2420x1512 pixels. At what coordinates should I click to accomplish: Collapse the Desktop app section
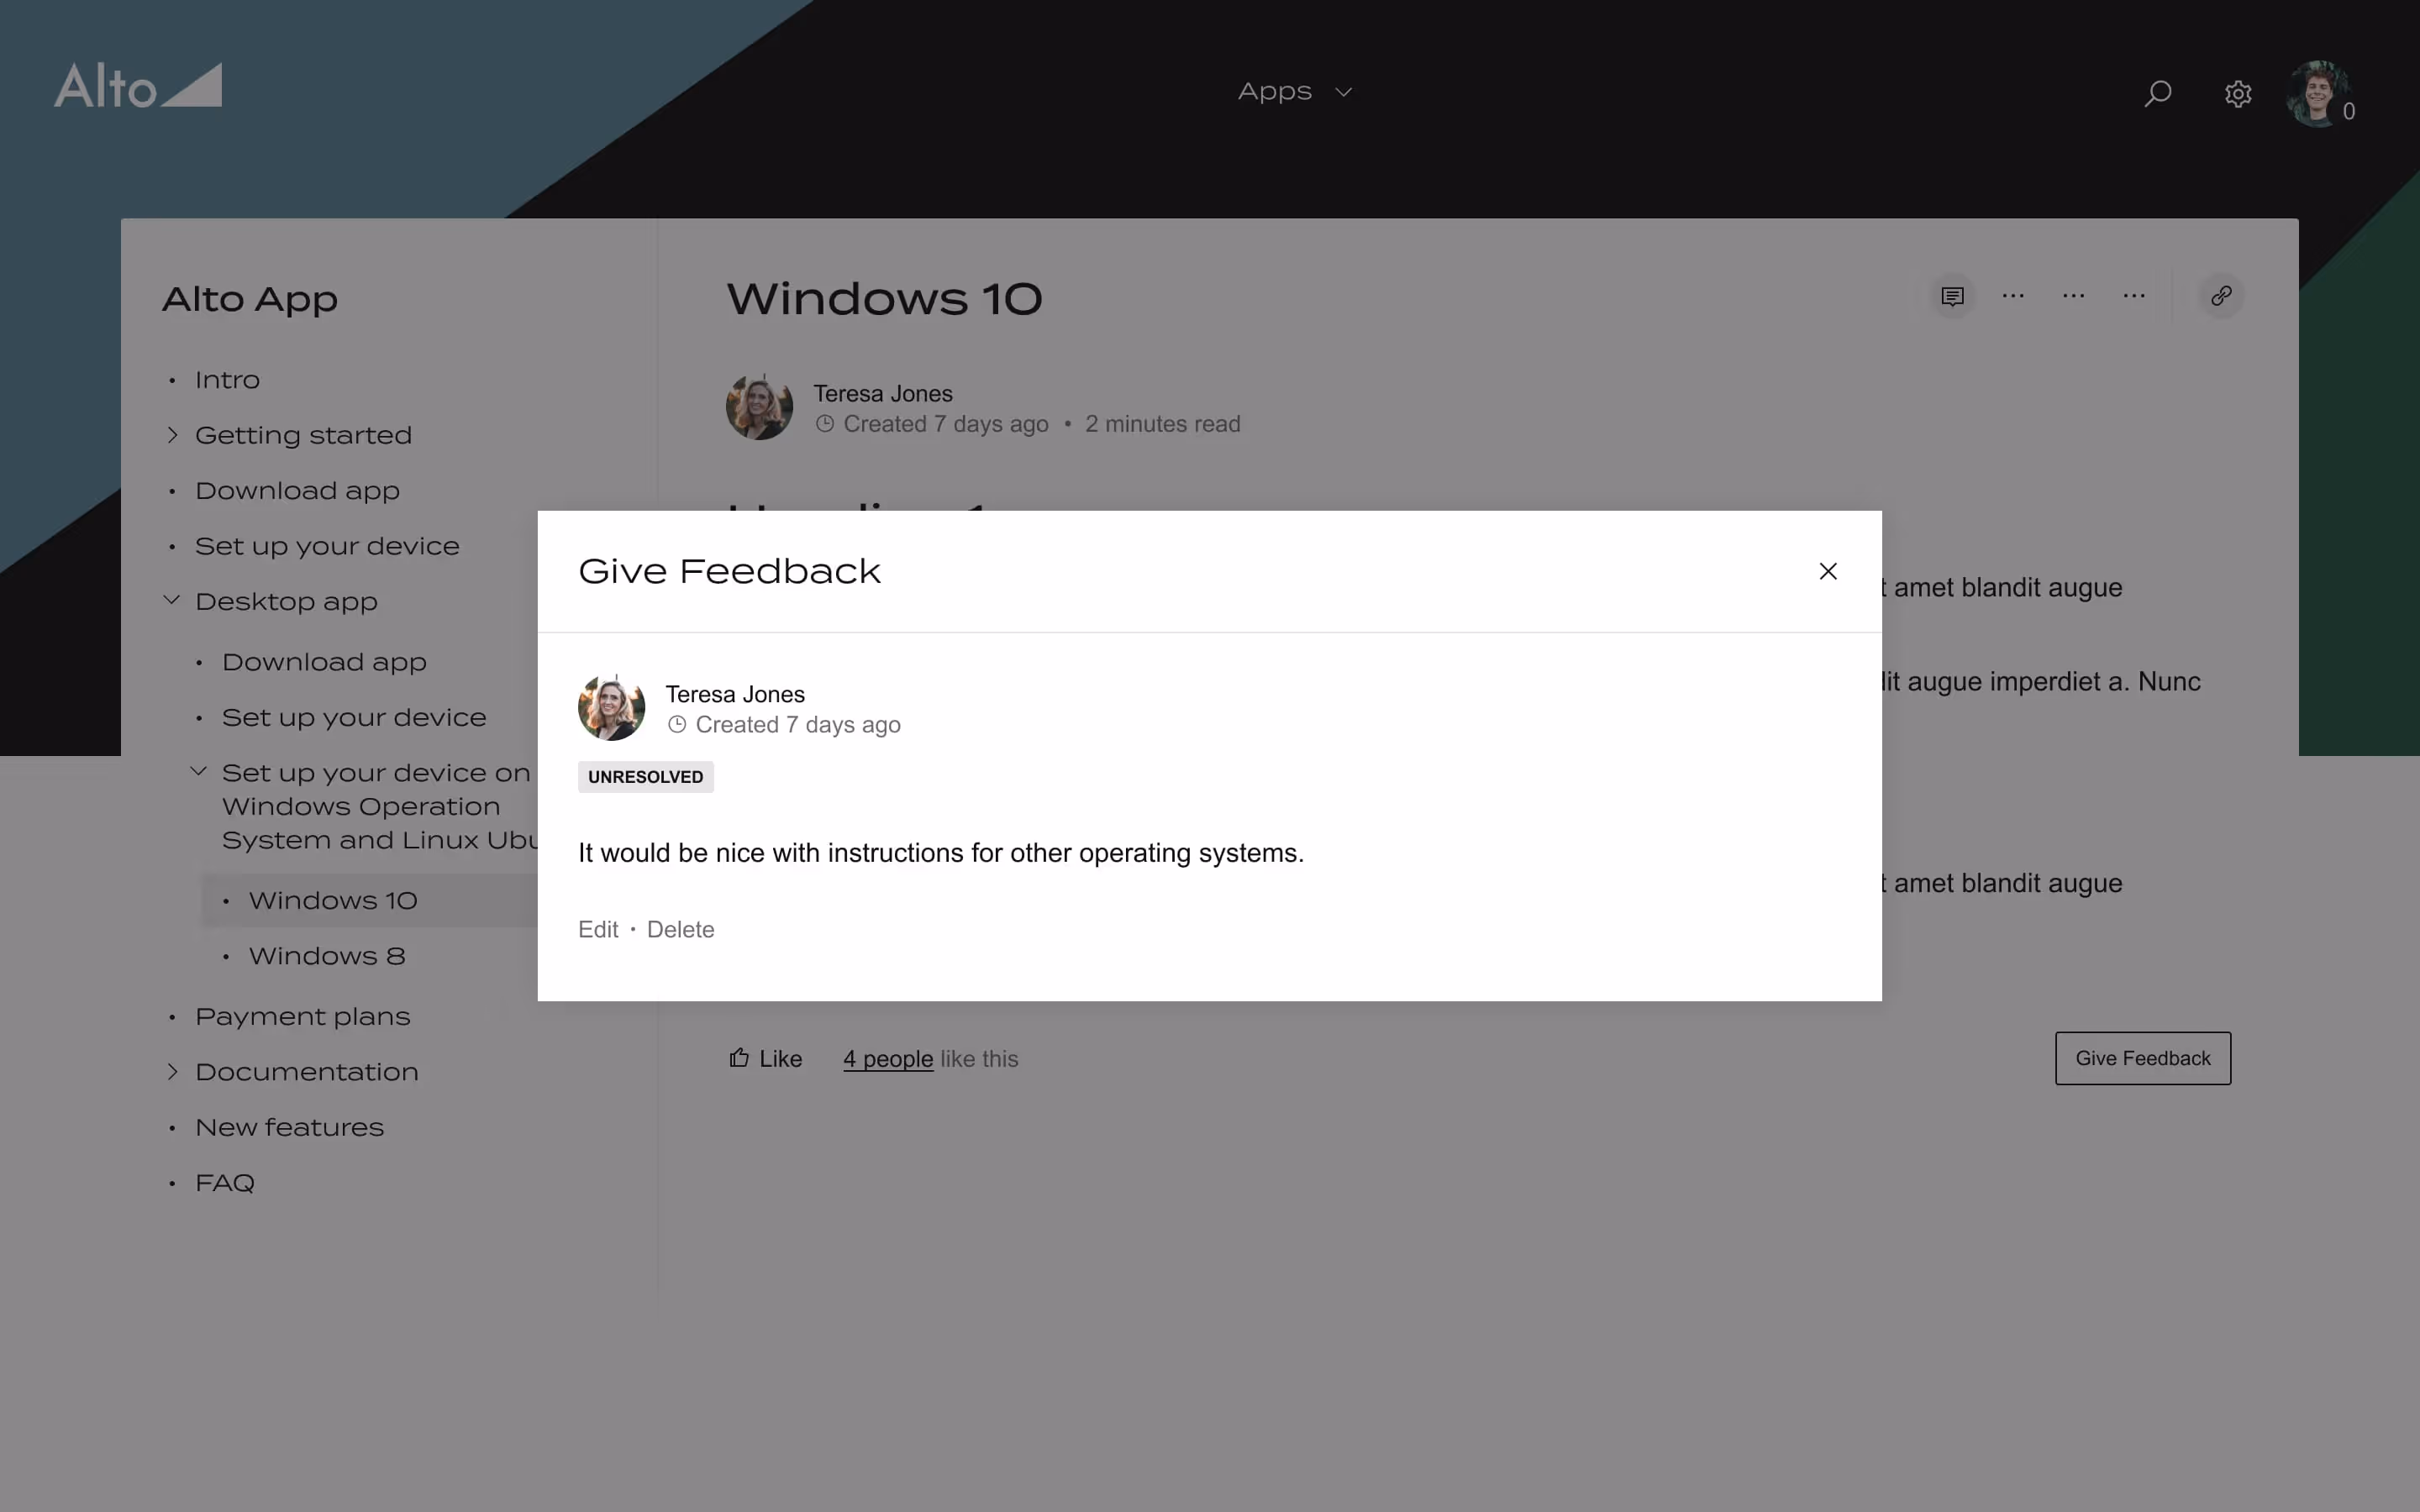click(172, 600)
